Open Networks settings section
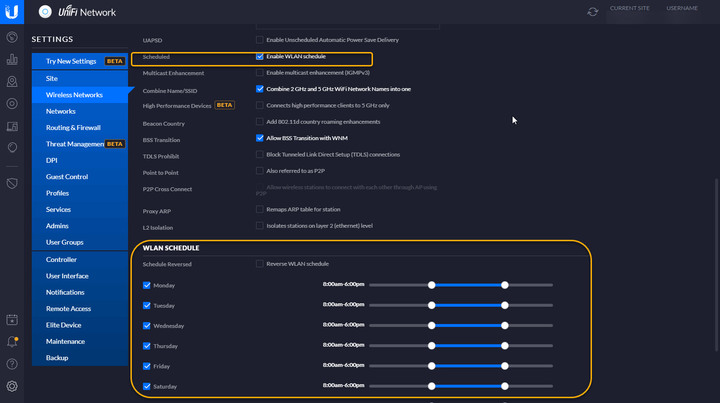 click(80, 111)
